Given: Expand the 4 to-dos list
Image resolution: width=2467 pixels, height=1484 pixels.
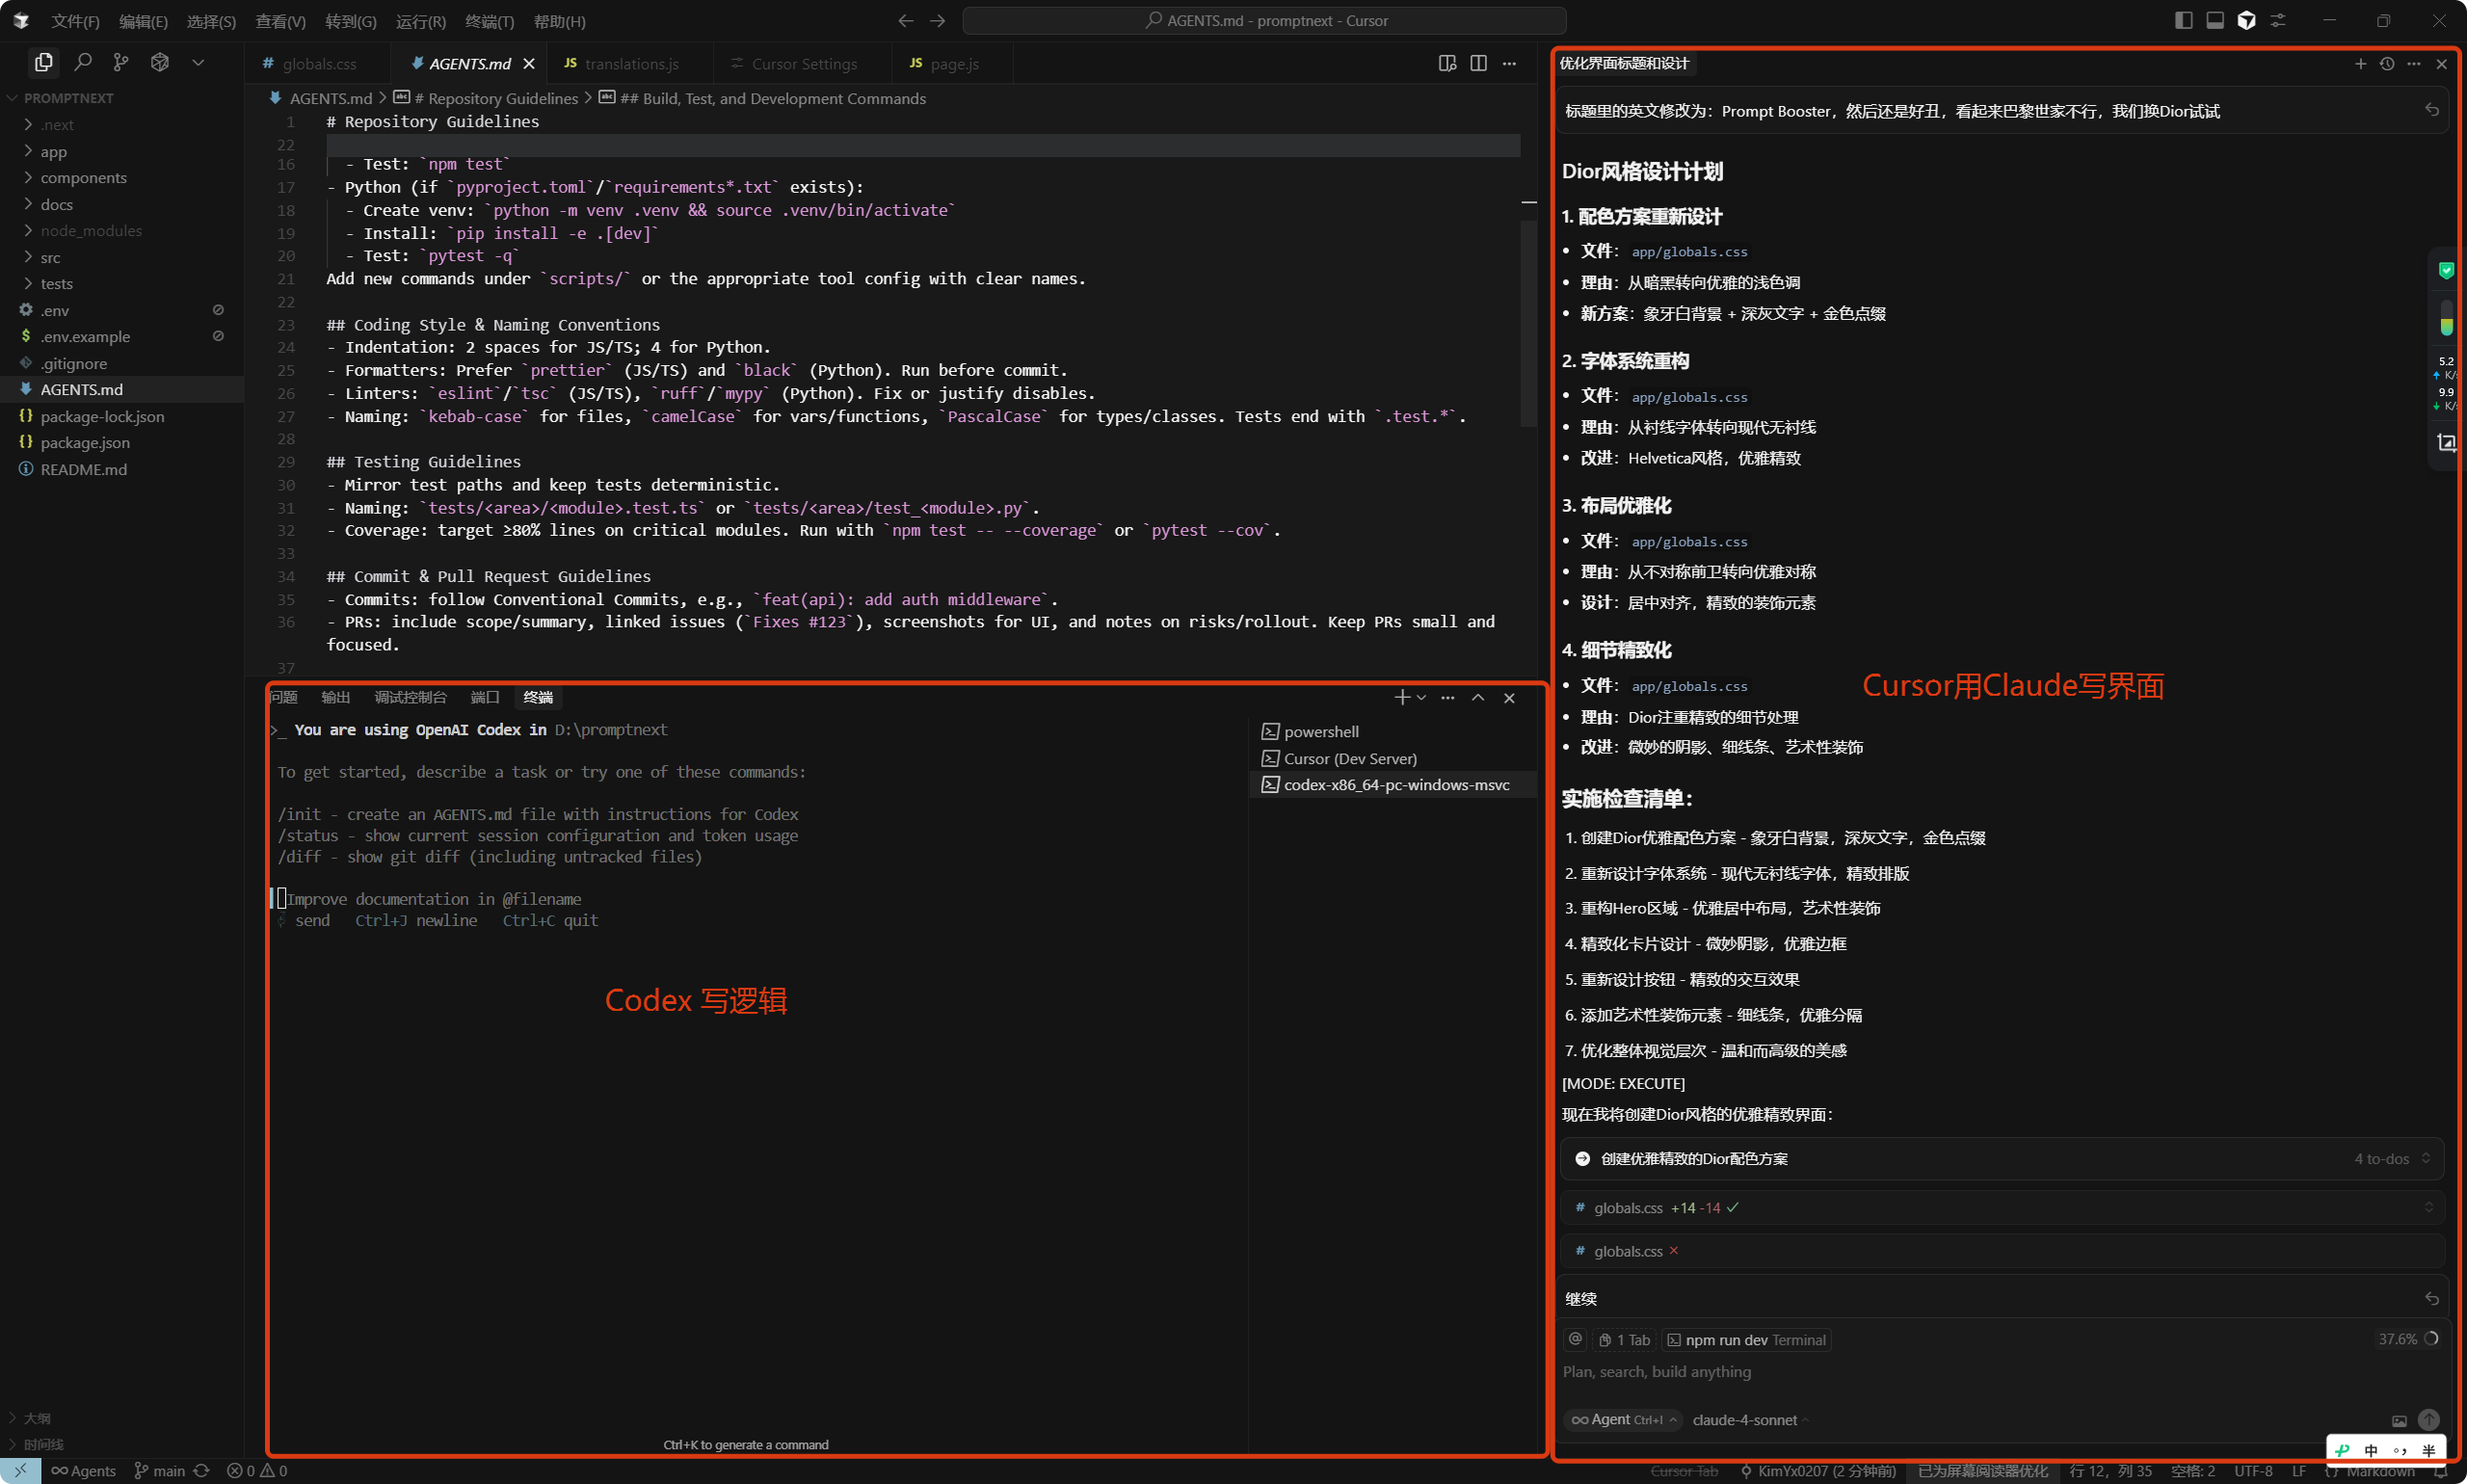Looking at the screenshot, I should [x=2390, y=1159].
